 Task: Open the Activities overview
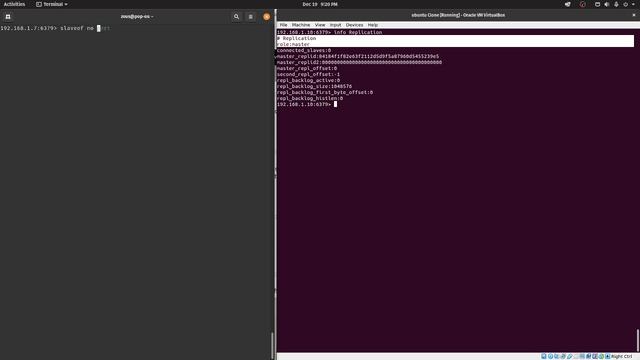click(x=14, y=4)
